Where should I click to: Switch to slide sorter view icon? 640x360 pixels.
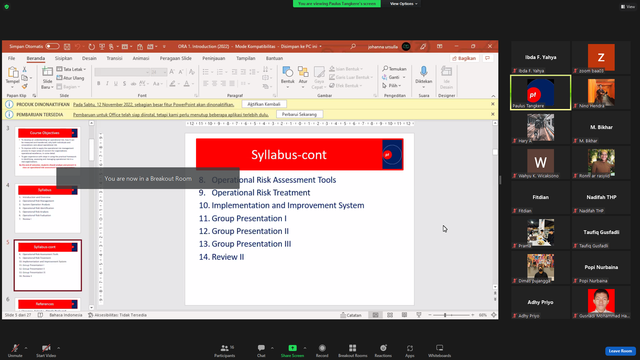coord(390,315)
